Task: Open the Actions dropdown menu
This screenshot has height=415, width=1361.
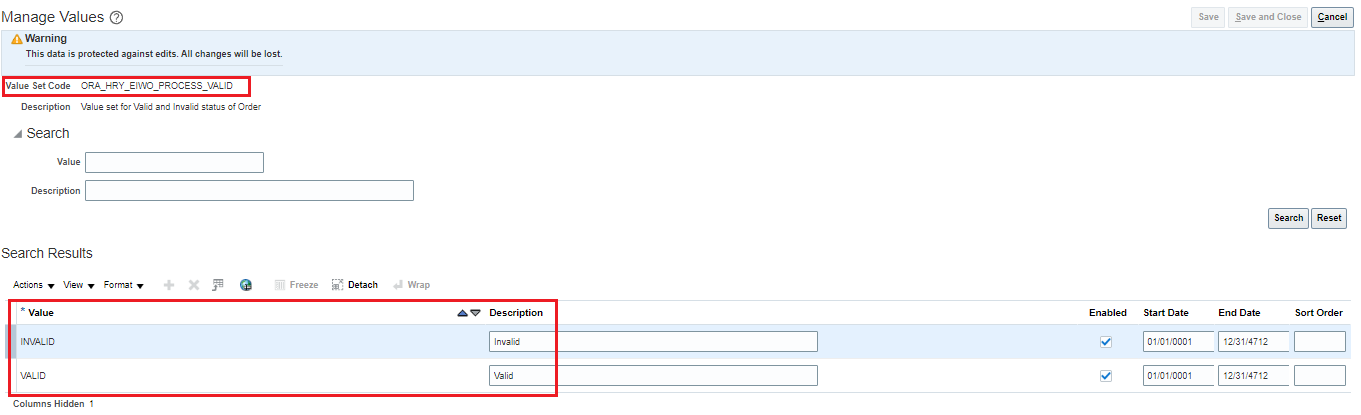Action: (x=33, y=285)
